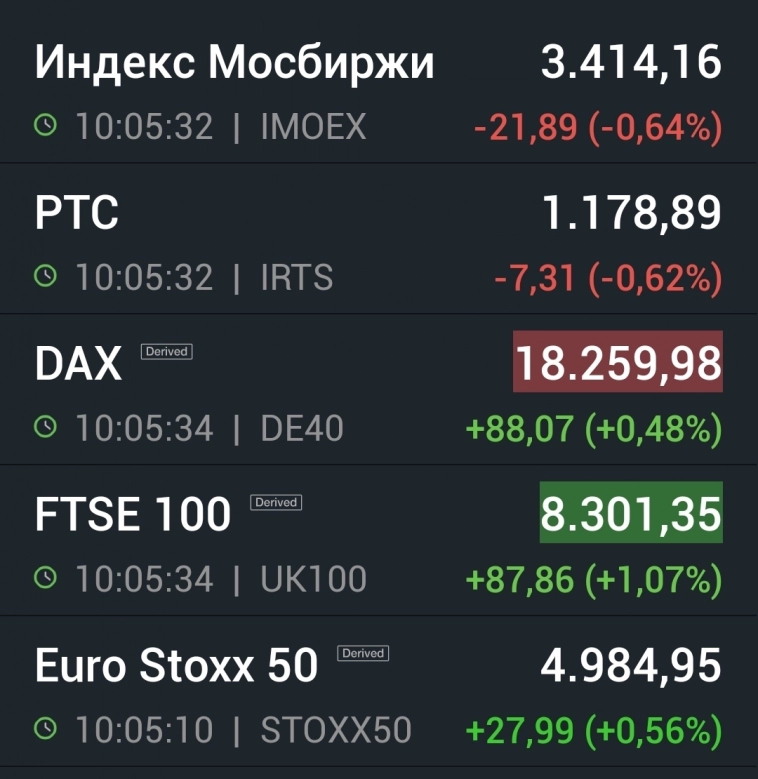Image resolution: width=758 pixels, height=779 pixels.
Task: Click the Мосбиржи price 3.414,16
Action: point(631,63)
